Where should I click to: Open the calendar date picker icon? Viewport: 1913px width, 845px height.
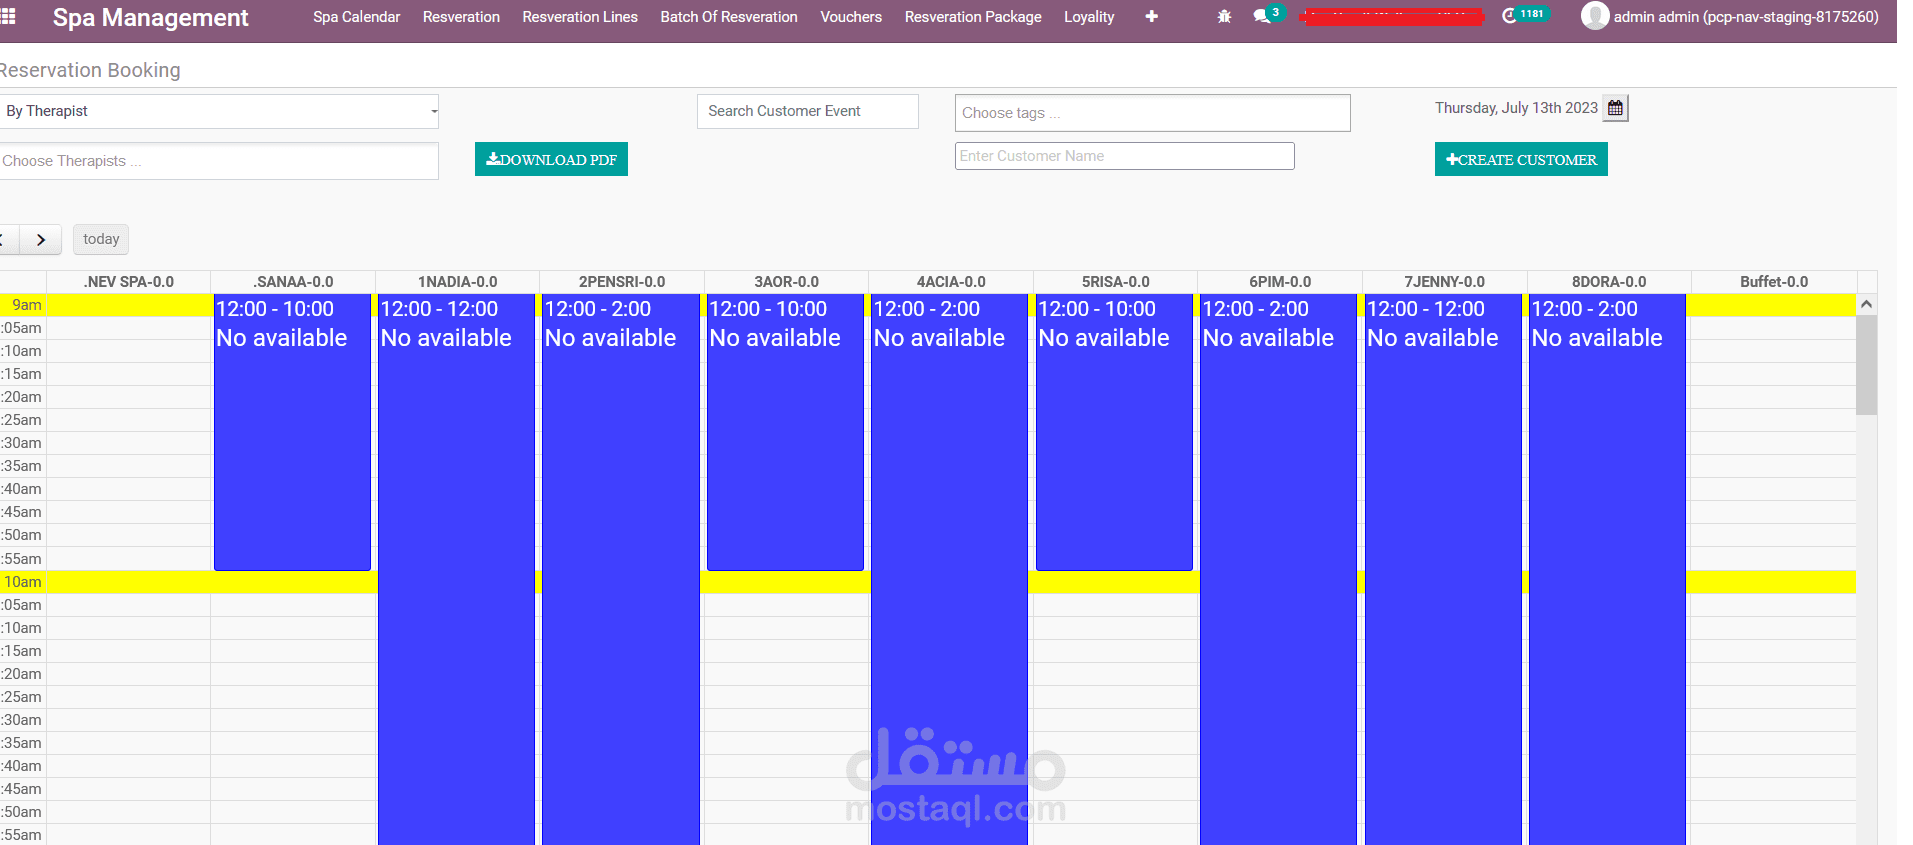1615,108
